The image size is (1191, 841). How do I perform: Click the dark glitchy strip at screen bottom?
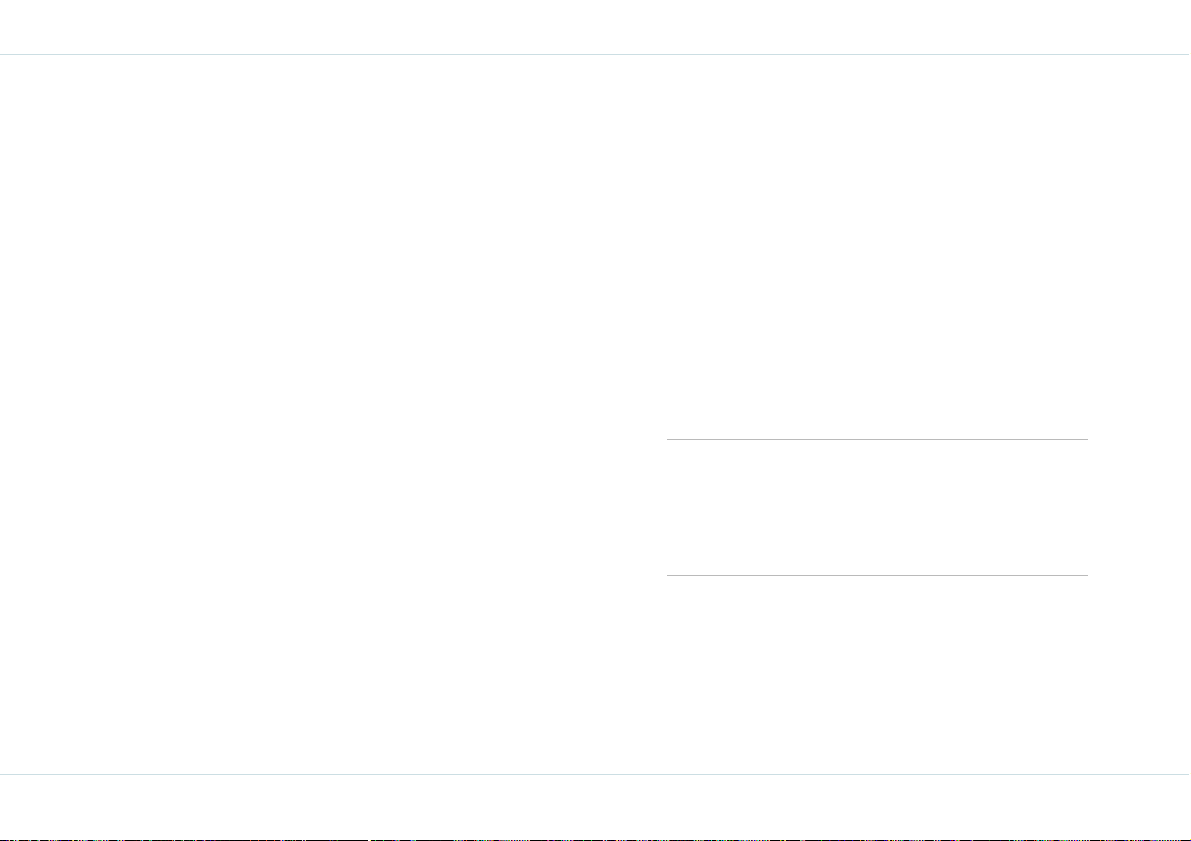tap(596, 839)
